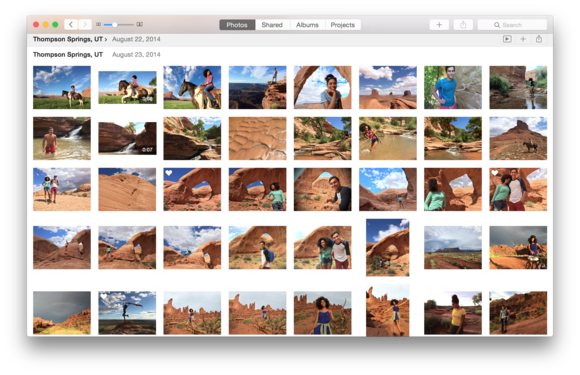Click the large thumbnails icon by zoom slider
580x375 pixels.
click(x=139, y=24)
